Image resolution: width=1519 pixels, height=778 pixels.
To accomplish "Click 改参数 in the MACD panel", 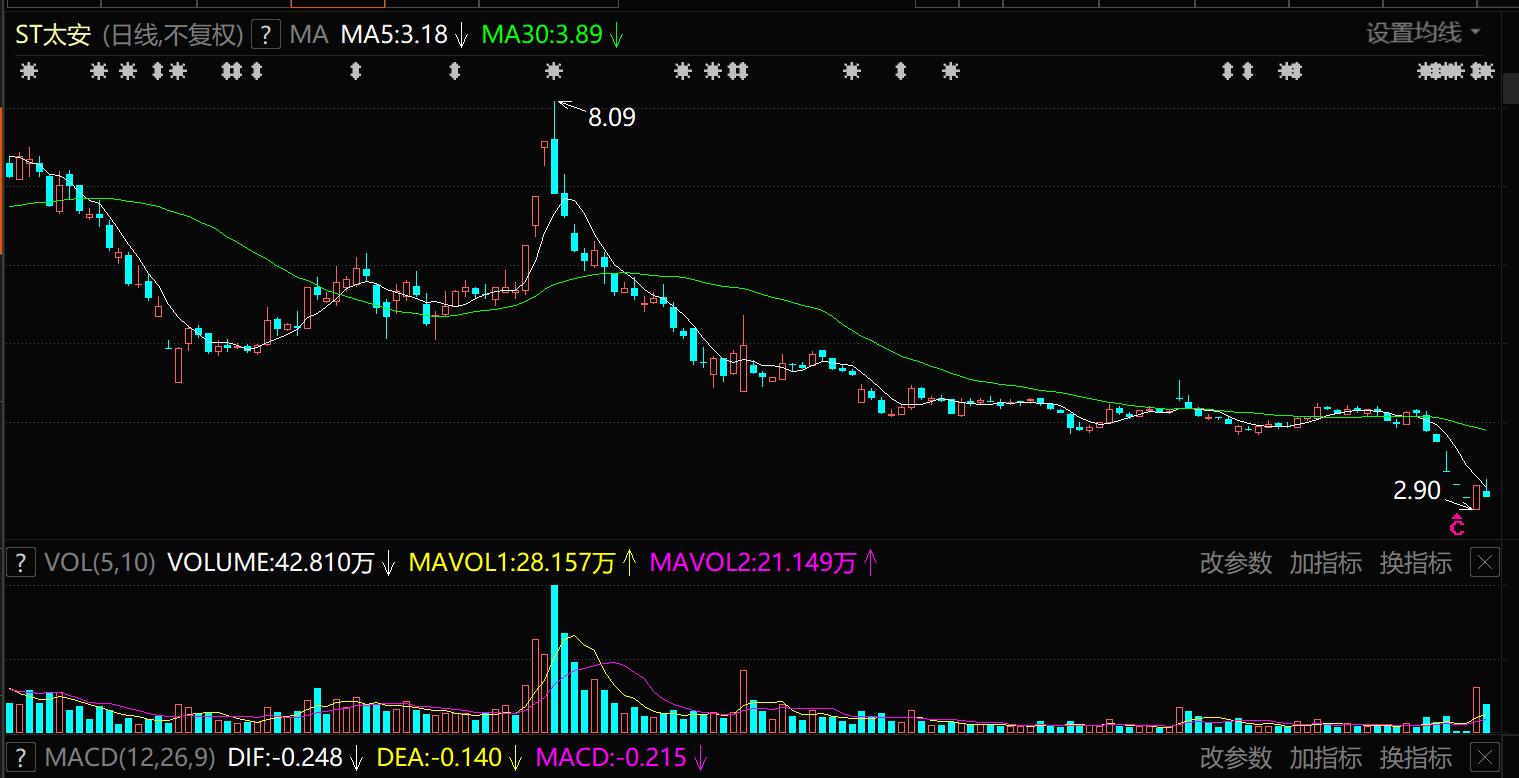I will tap(1236, 757).
